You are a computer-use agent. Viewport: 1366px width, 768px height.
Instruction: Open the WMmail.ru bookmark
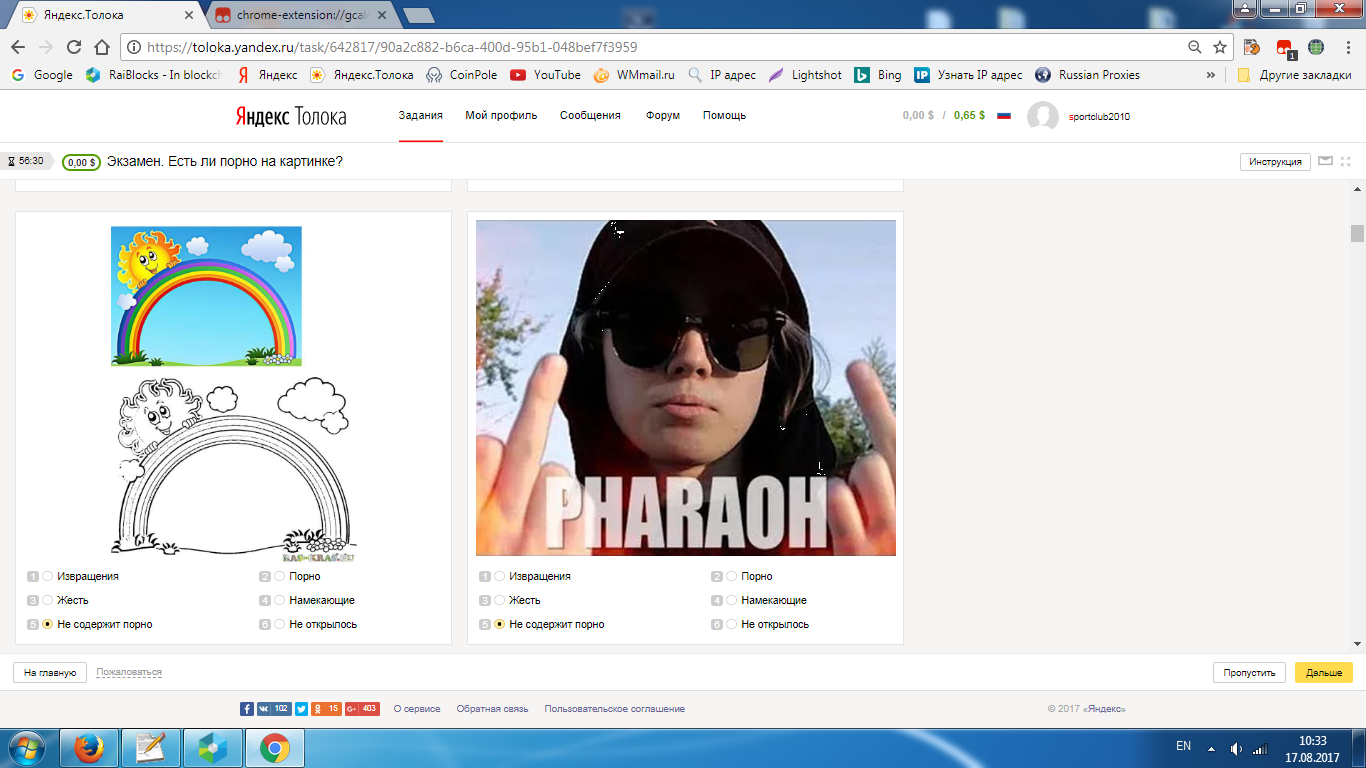(x=634, y=75)
